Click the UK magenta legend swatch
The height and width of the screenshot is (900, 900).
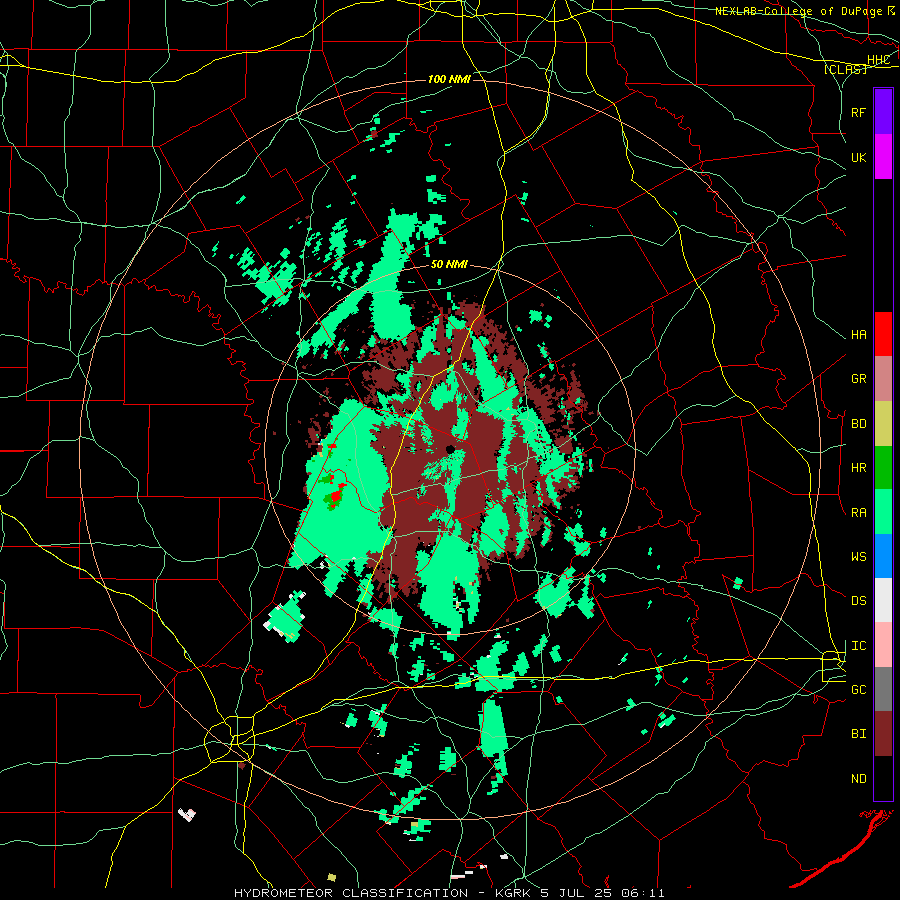(x=883, y=157)
